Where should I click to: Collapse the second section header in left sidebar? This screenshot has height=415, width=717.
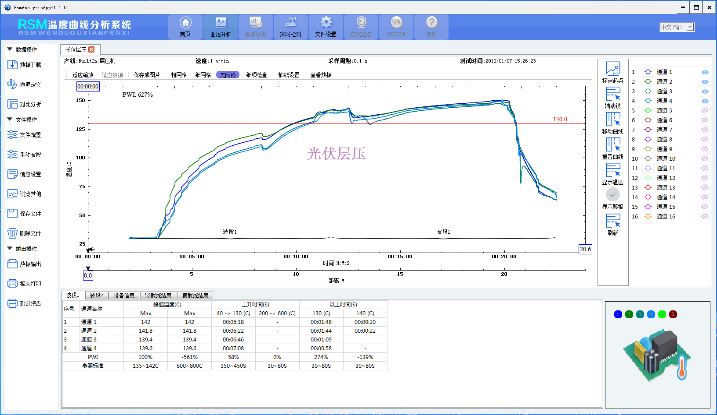tap(8, 117)
